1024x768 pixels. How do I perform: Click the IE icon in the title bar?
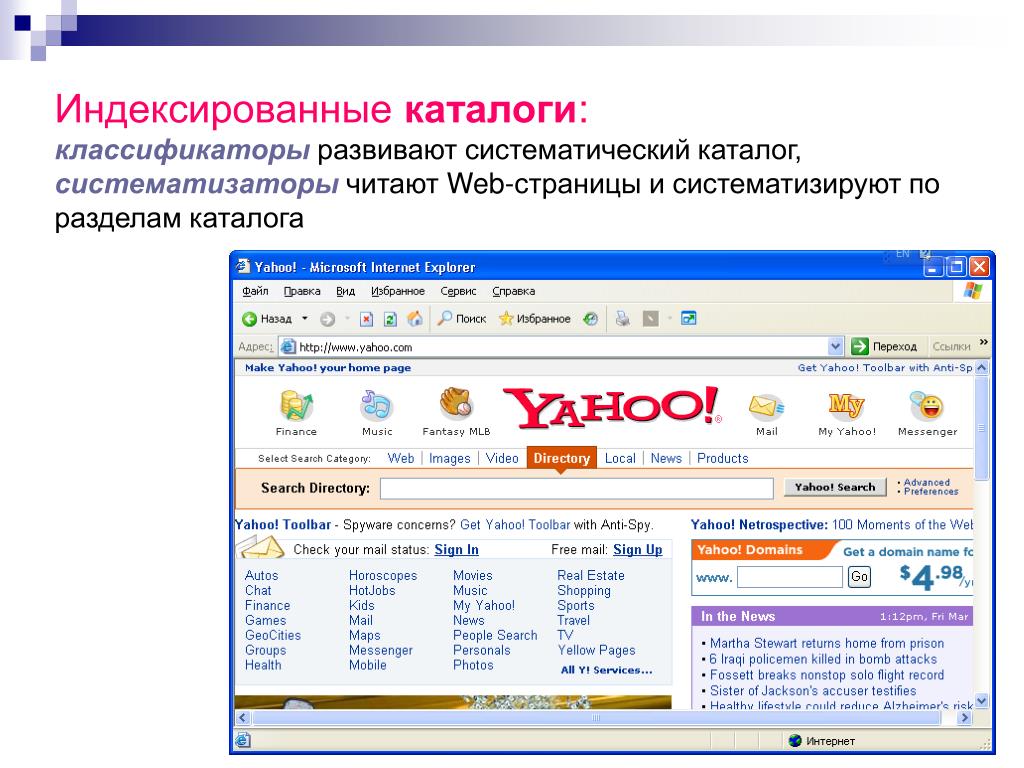click(x=243, y=266)
